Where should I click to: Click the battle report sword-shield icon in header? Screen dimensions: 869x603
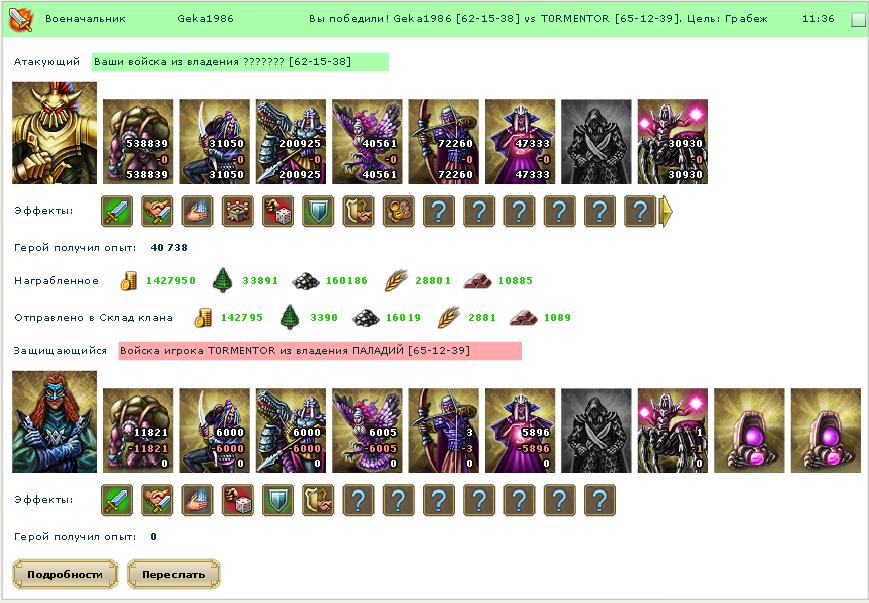coord(21,18)
